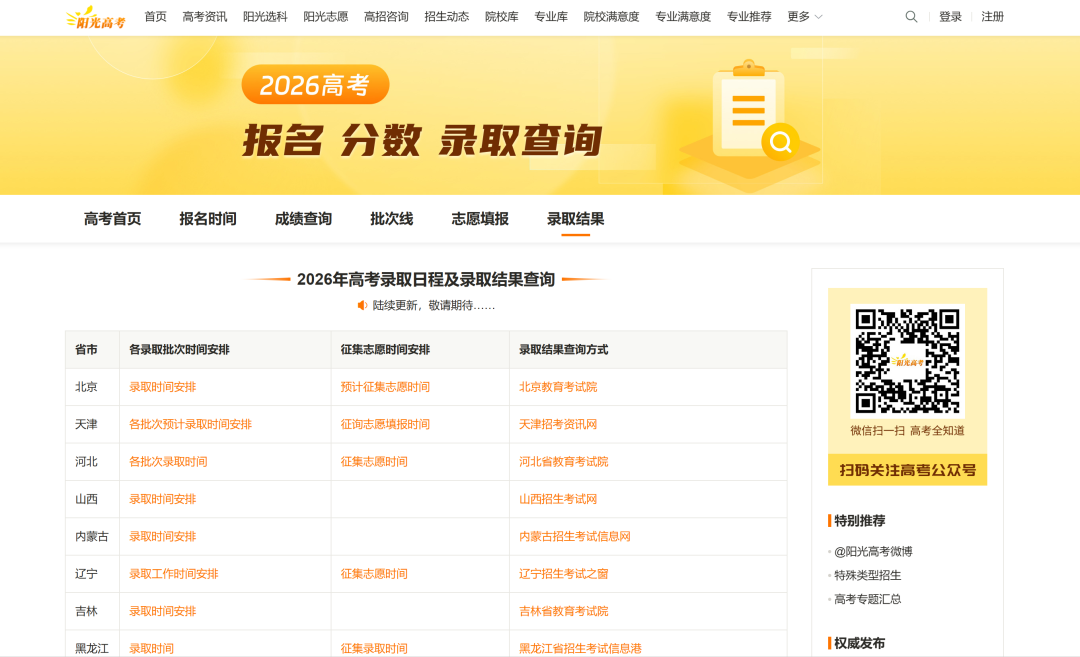Click the 2026高考 banner badge
Viewport: 1080px width, 657px height.
click(315, 85)
